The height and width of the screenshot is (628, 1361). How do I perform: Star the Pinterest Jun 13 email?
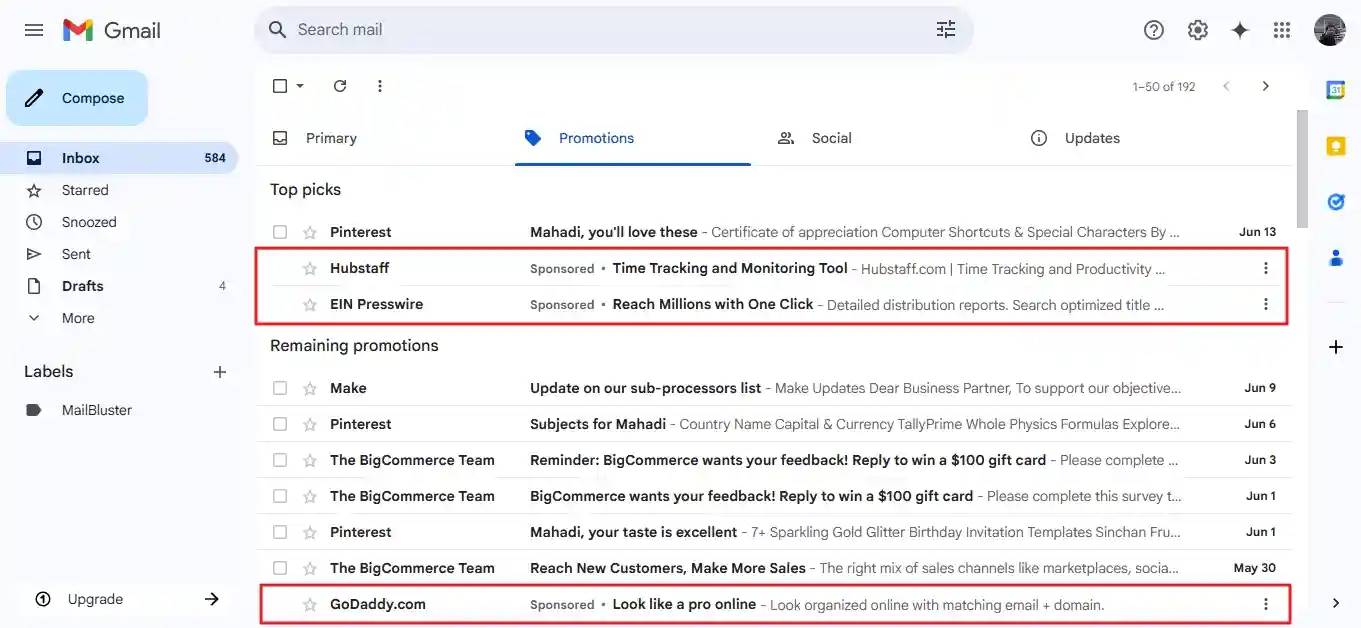310,232
